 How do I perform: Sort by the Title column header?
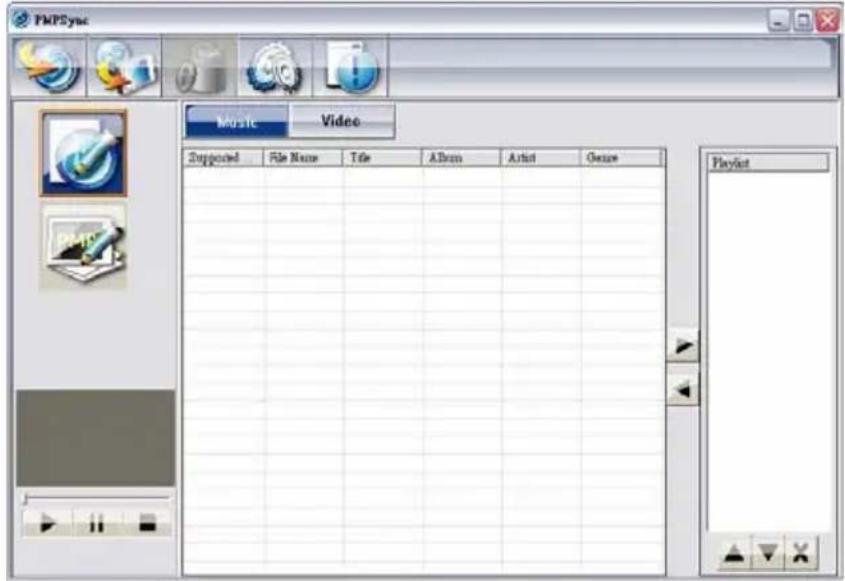[382, 158]
